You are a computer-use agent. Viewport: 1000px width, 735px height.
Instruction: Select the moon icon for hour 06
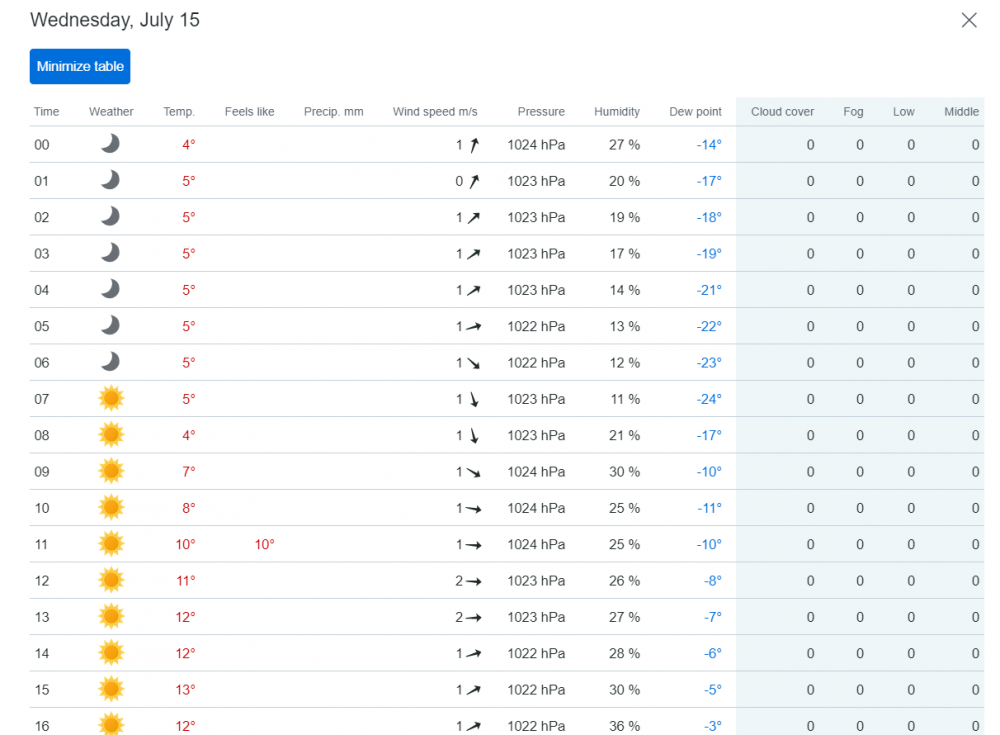(x=110, y=362)
